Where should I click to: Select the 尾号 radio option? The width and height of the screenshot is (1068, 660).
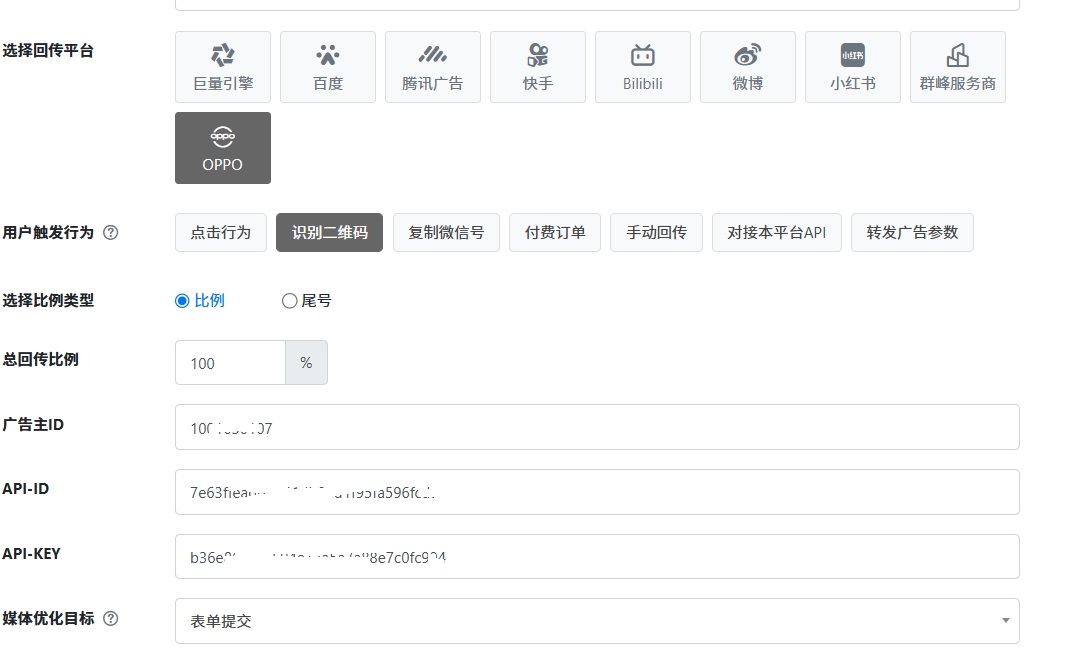tap(289, 301)
